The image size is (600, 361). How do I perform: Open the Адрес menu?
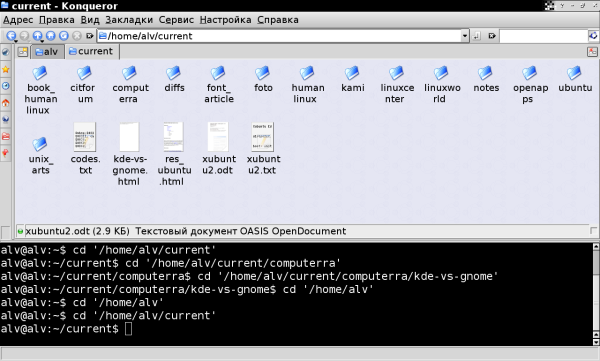tap(18, 20)
